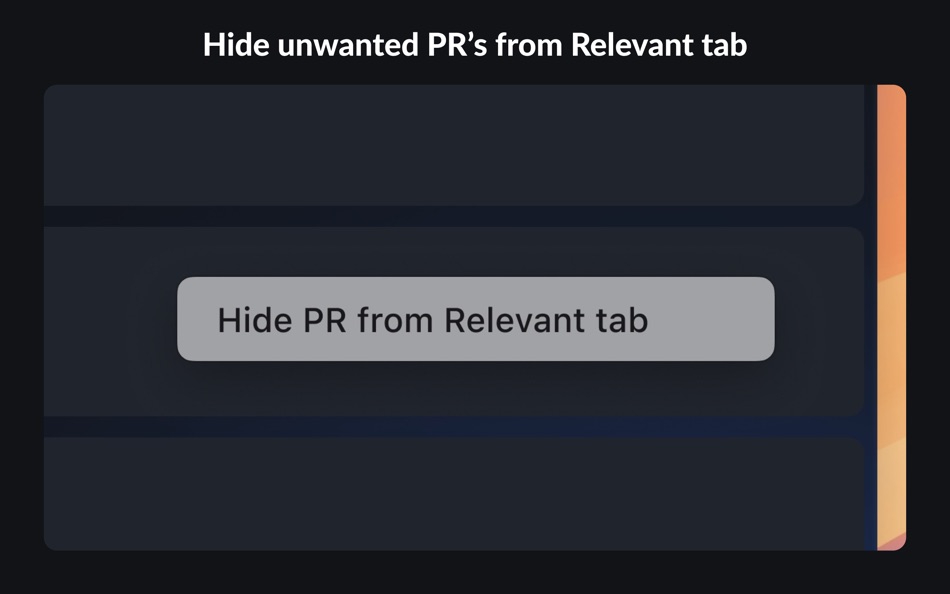This screenshot has width=950, height=594.
Task: Click the word PR in the context menu
Action: point(325,319)
